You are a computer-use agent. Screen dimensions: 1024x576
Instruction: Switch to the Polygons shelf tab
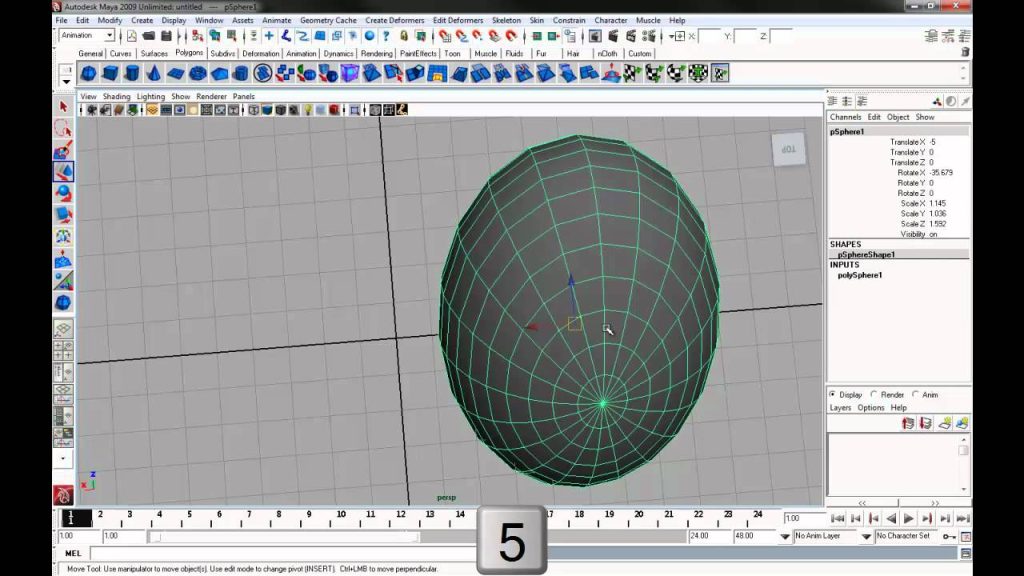[x=189, y=53]
